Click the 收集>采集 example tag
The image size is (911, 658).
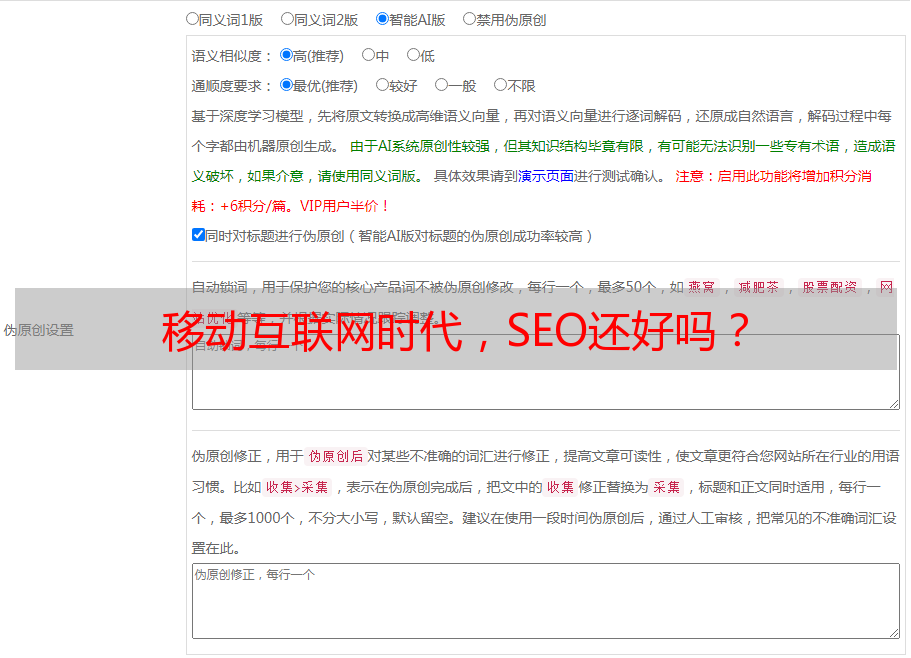coord(297,487)
